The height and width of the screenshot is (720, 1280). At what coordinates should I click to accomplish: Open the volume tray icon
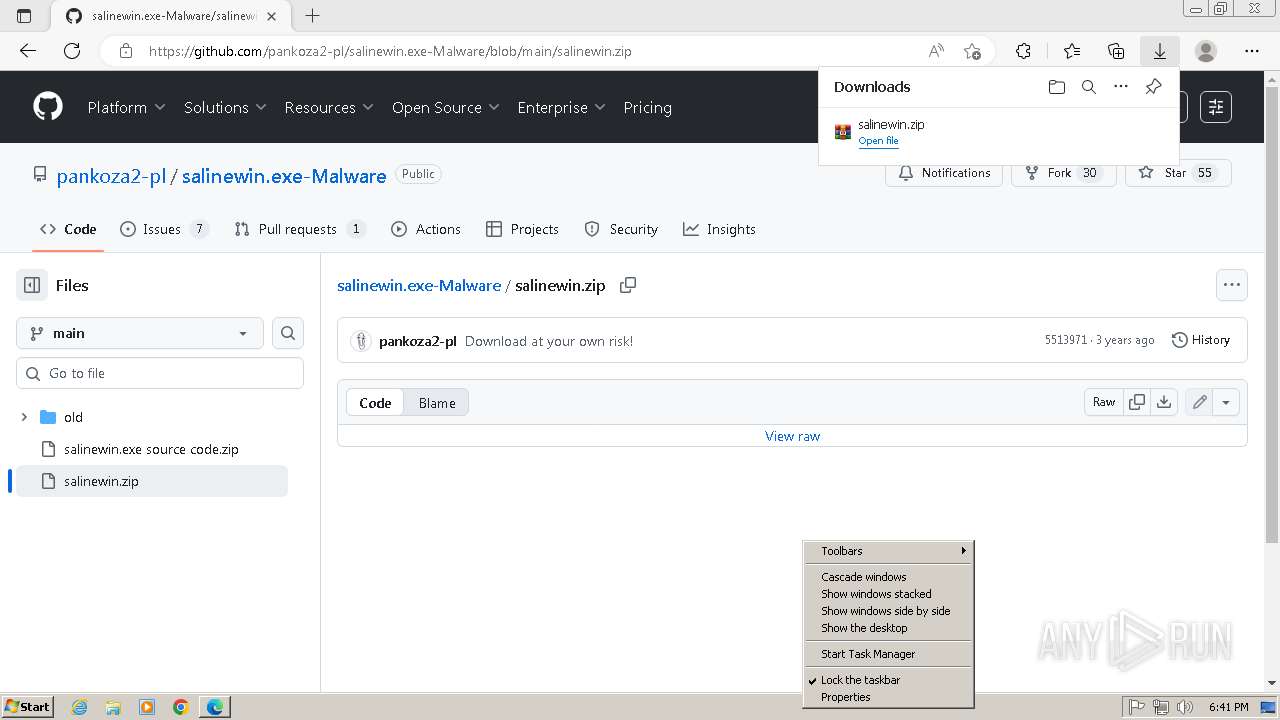tap(1185, 707)
